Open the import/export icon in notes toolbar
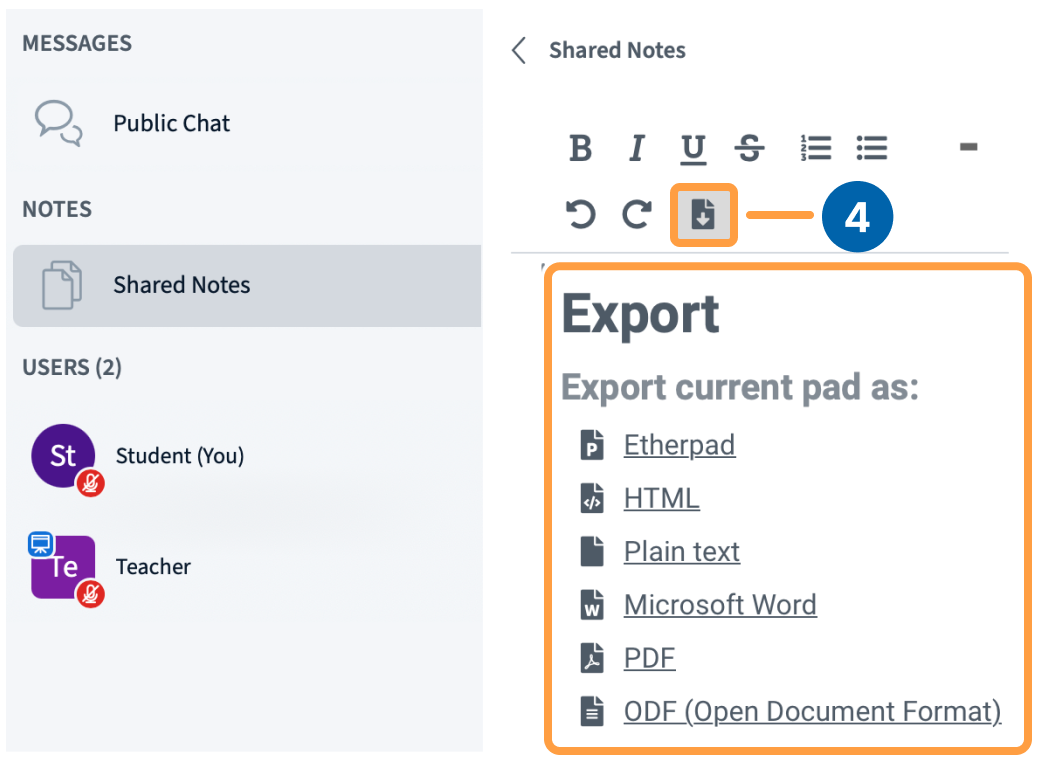Image resolution: width=1040 pixels, height=764 pixels. [x=703, y=215]
